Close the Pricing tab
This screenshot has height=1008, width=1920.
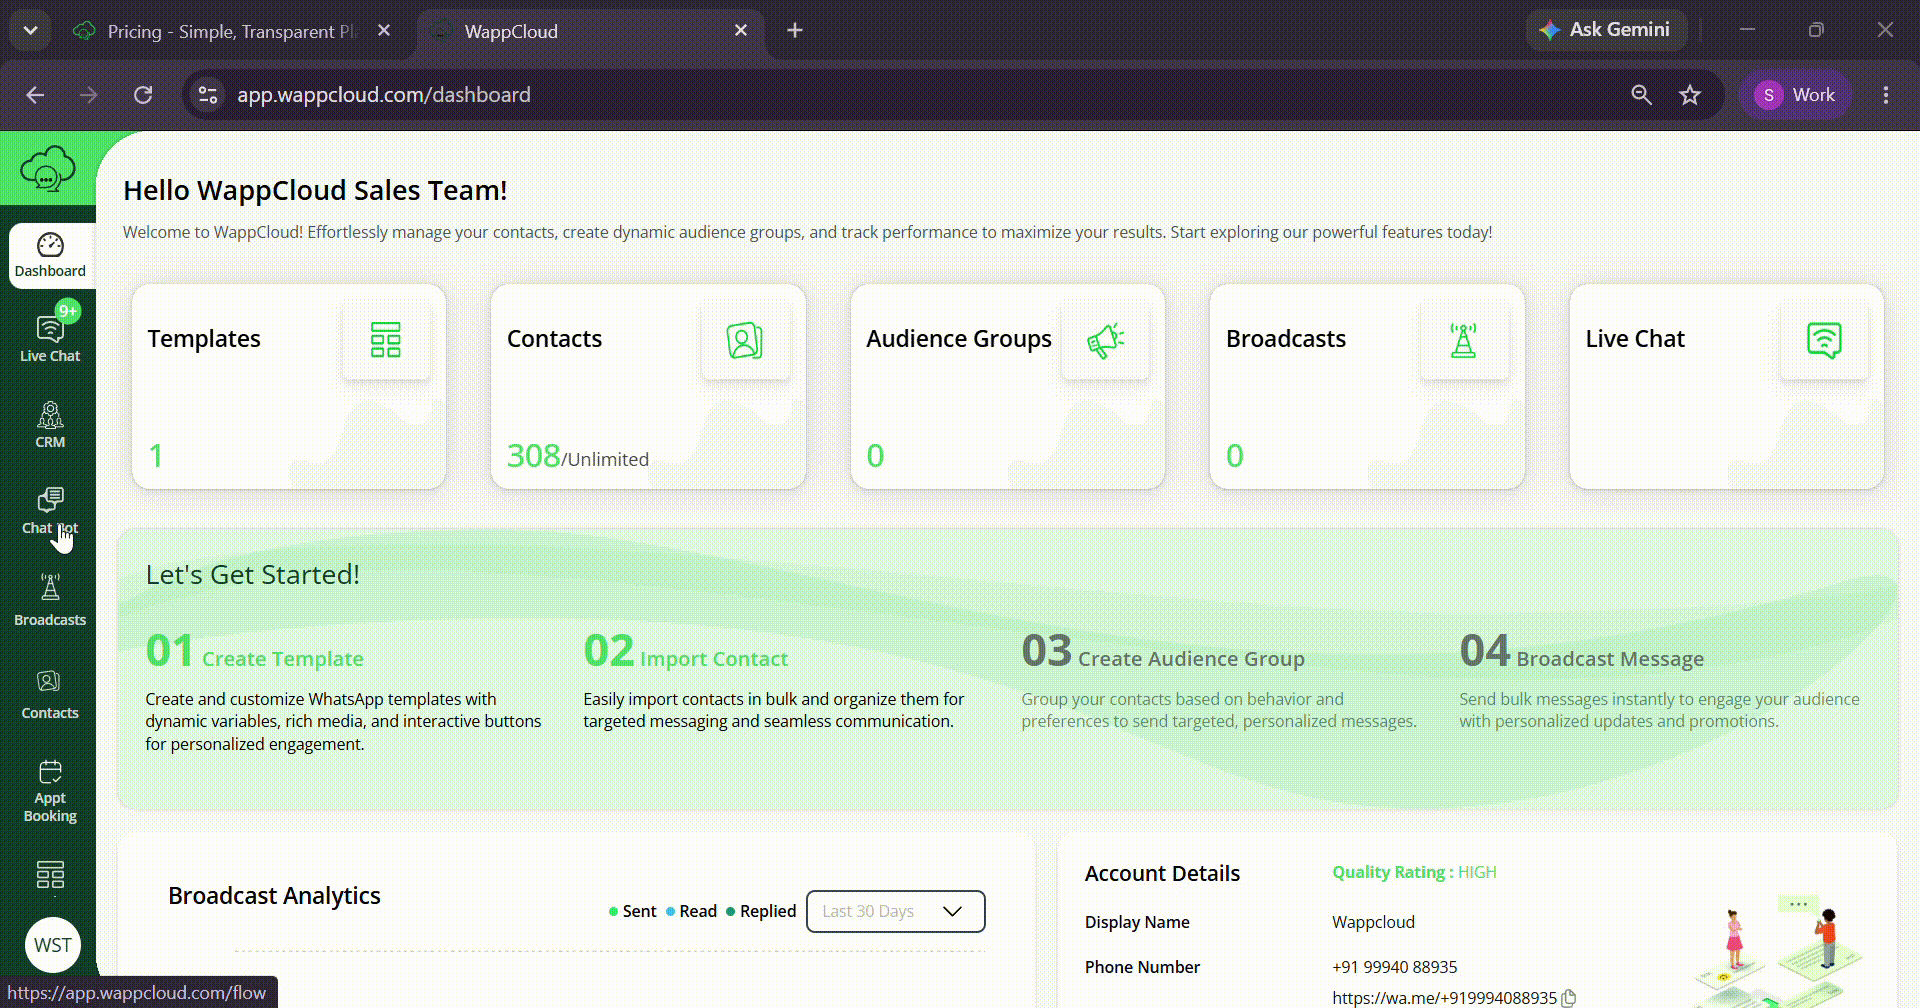point(384,31)
